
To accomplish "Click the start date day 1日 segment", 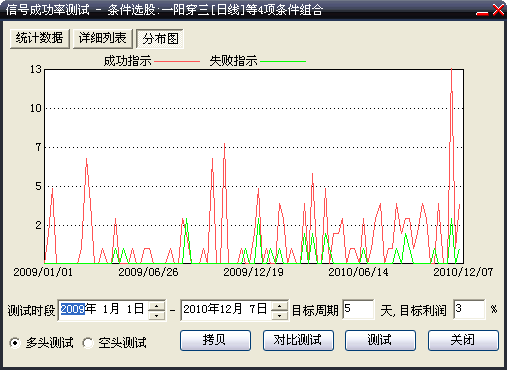I will point(135,309).
